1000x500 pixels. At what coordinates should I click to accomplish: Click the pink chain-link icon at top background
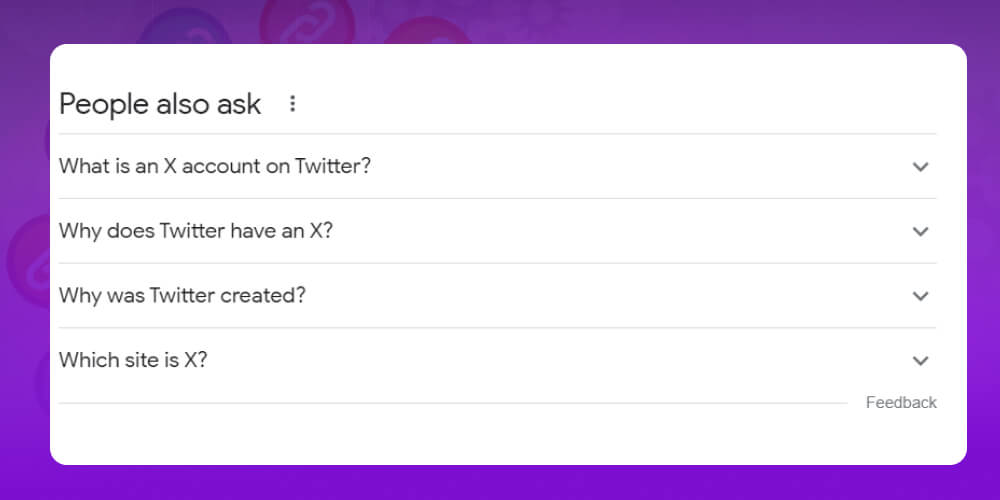coord(307,22)
